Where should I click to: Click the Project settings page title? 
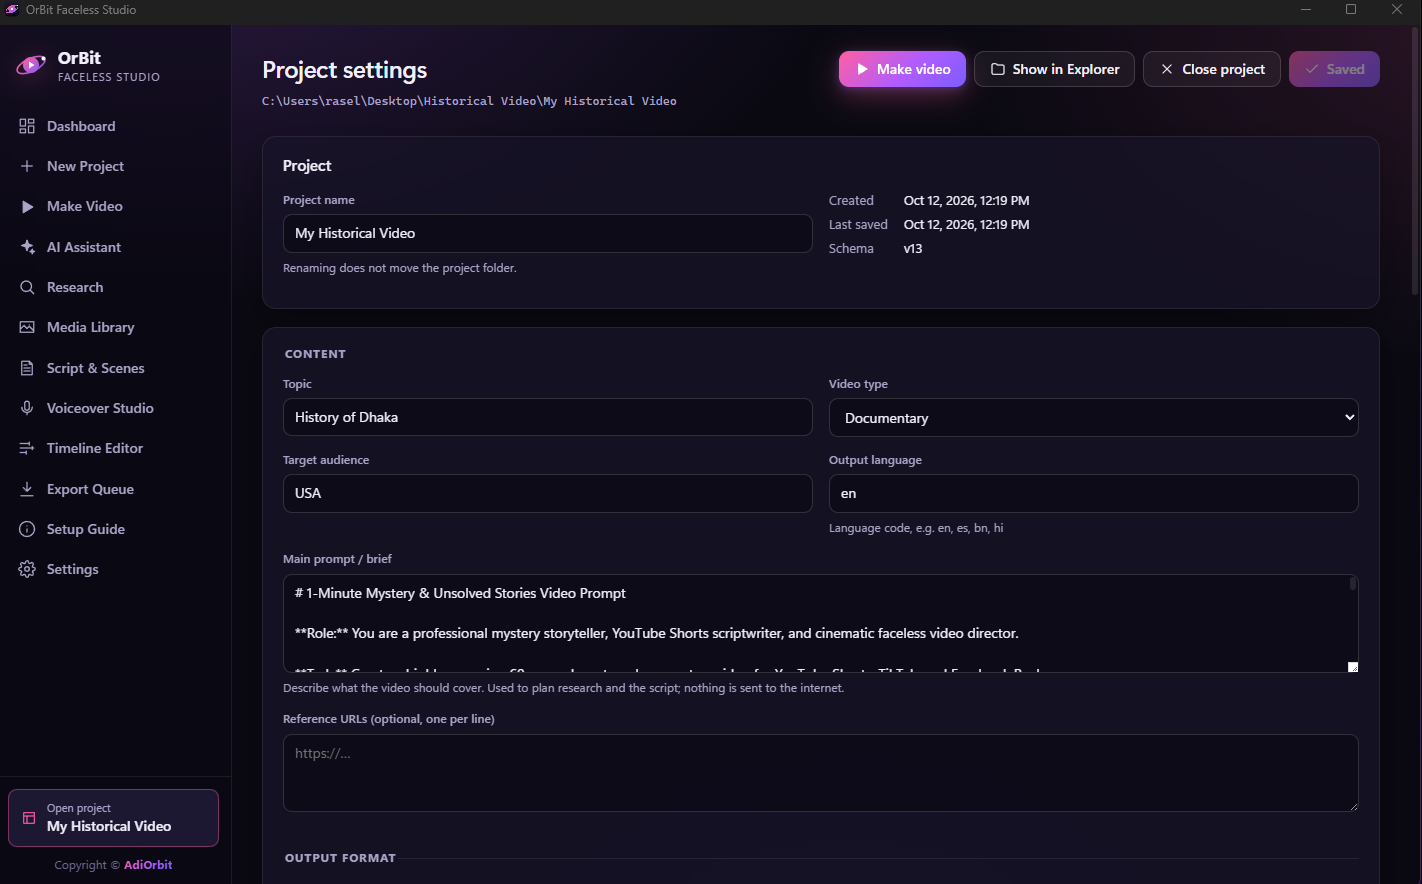coord(345,70)
